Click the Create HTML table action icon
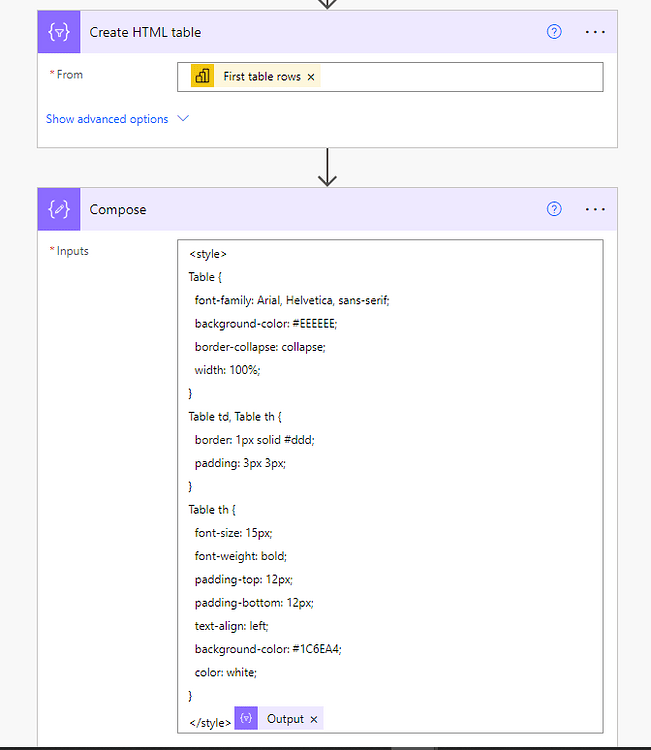This screenshot has height=750, width=651. point(59,32)
